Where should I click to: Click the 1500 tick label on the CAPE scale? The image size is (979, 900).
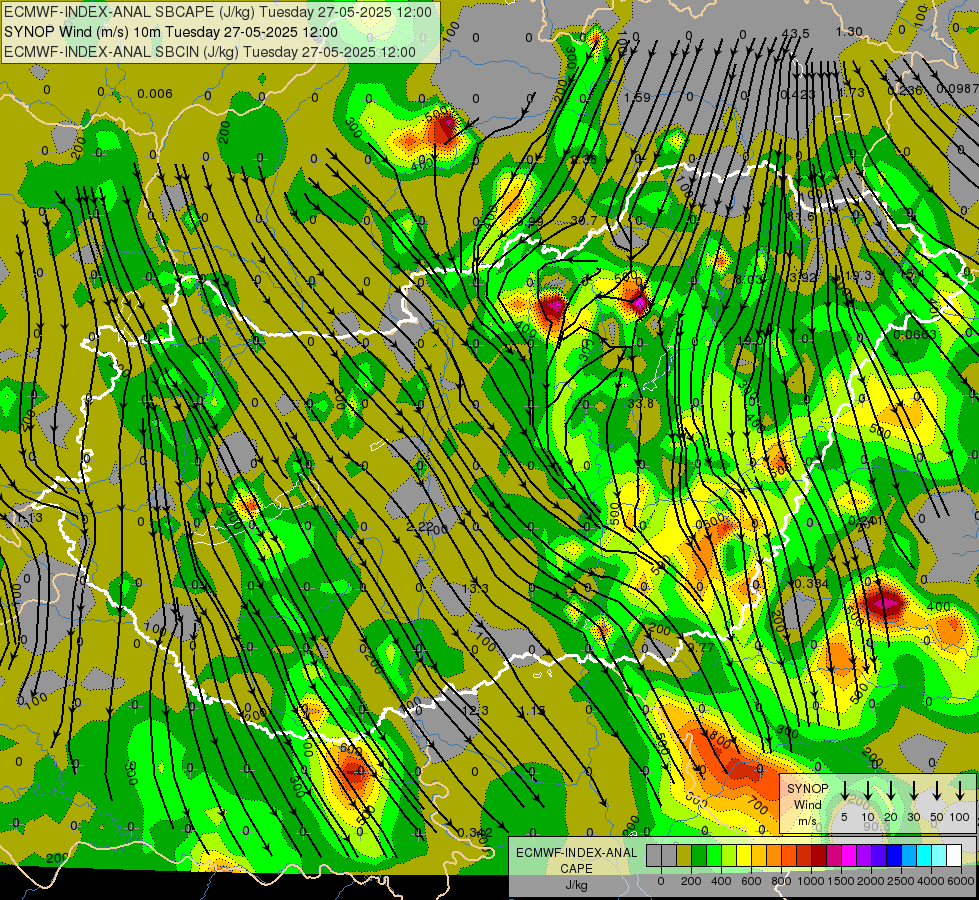[841, 881]
